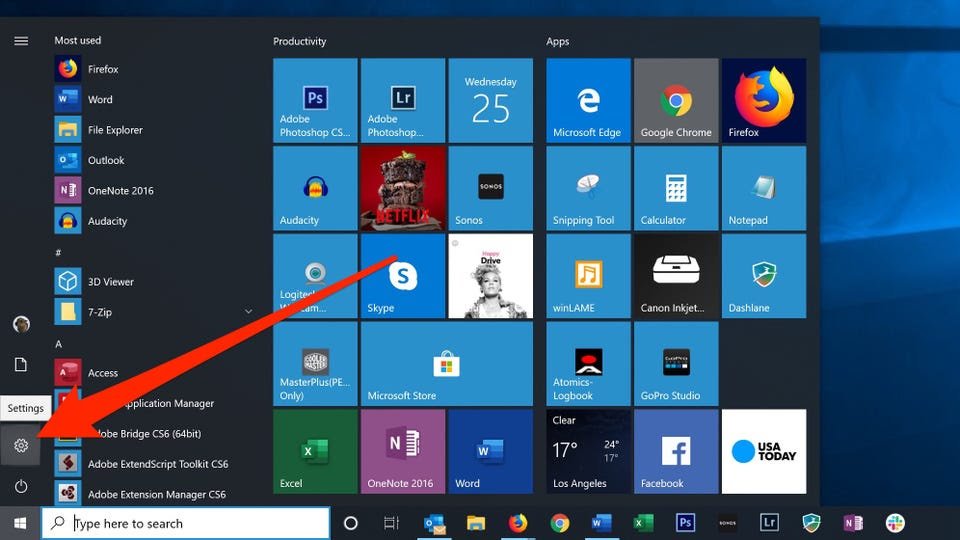Open Word from Most used list
Image resolution: width=960 pixels, height=540 pixels.
click(x=153, y=99)
